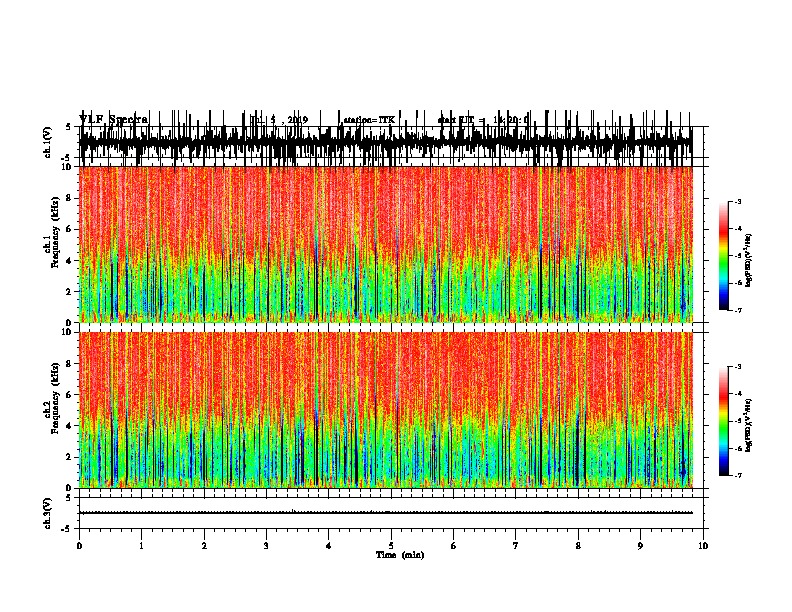
Task: Click the date text ending in 2019
Action: point(279,120)
